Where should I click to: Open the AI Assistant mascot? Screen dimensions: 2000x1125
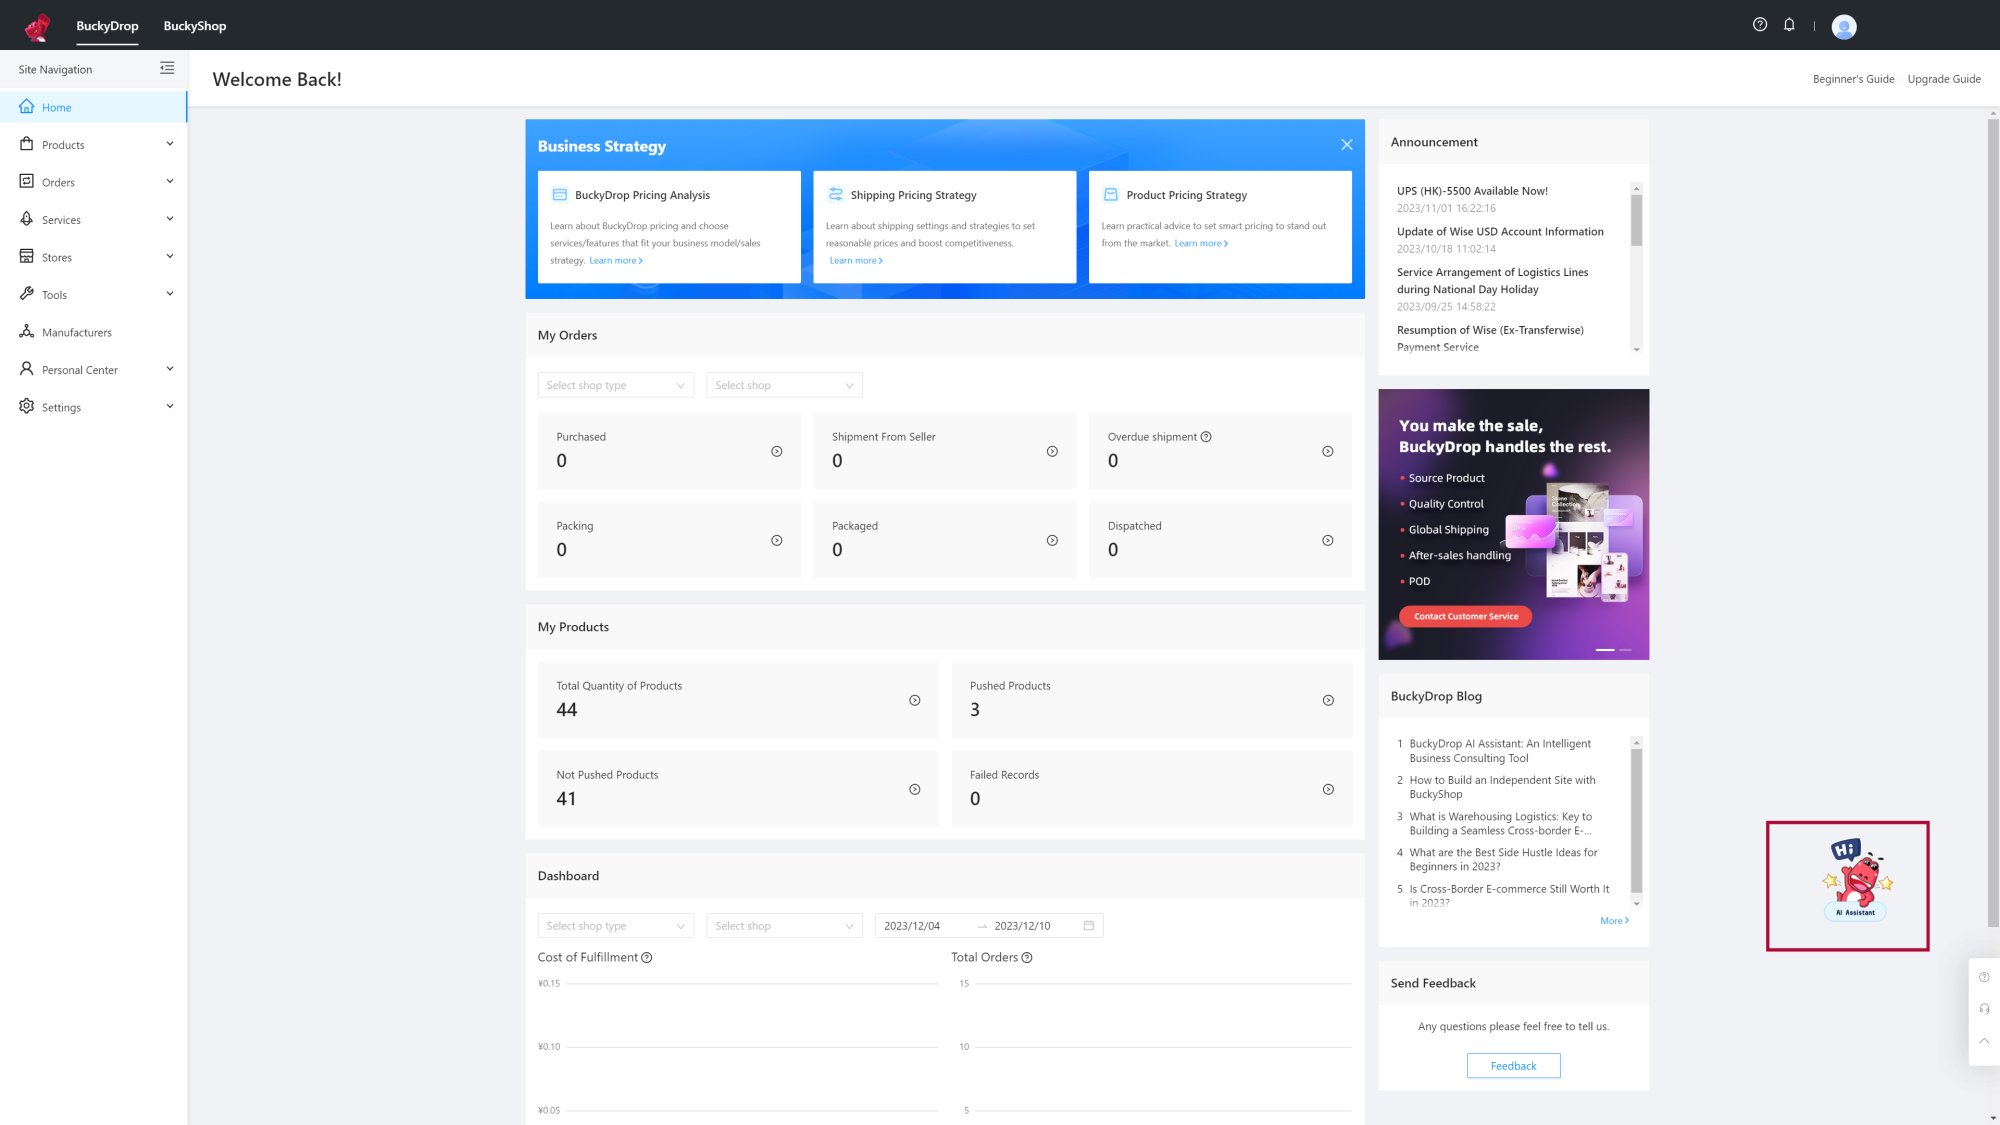pyautogui.click(x=1857, y=880)
